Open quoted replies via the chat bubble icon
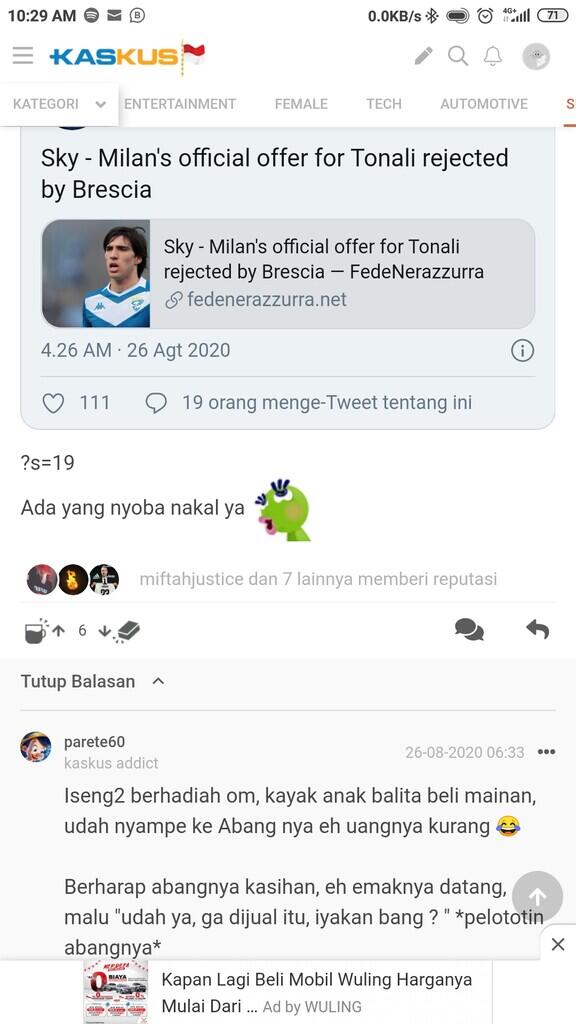 [468, 630]
